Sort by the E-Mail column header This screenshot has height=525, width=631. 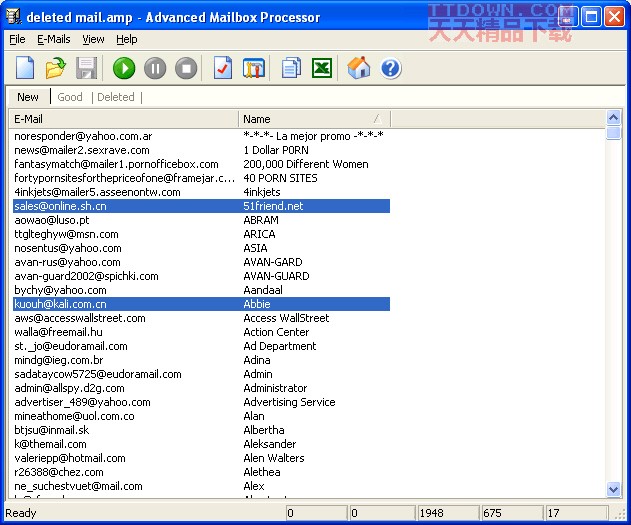click(124, 119)
